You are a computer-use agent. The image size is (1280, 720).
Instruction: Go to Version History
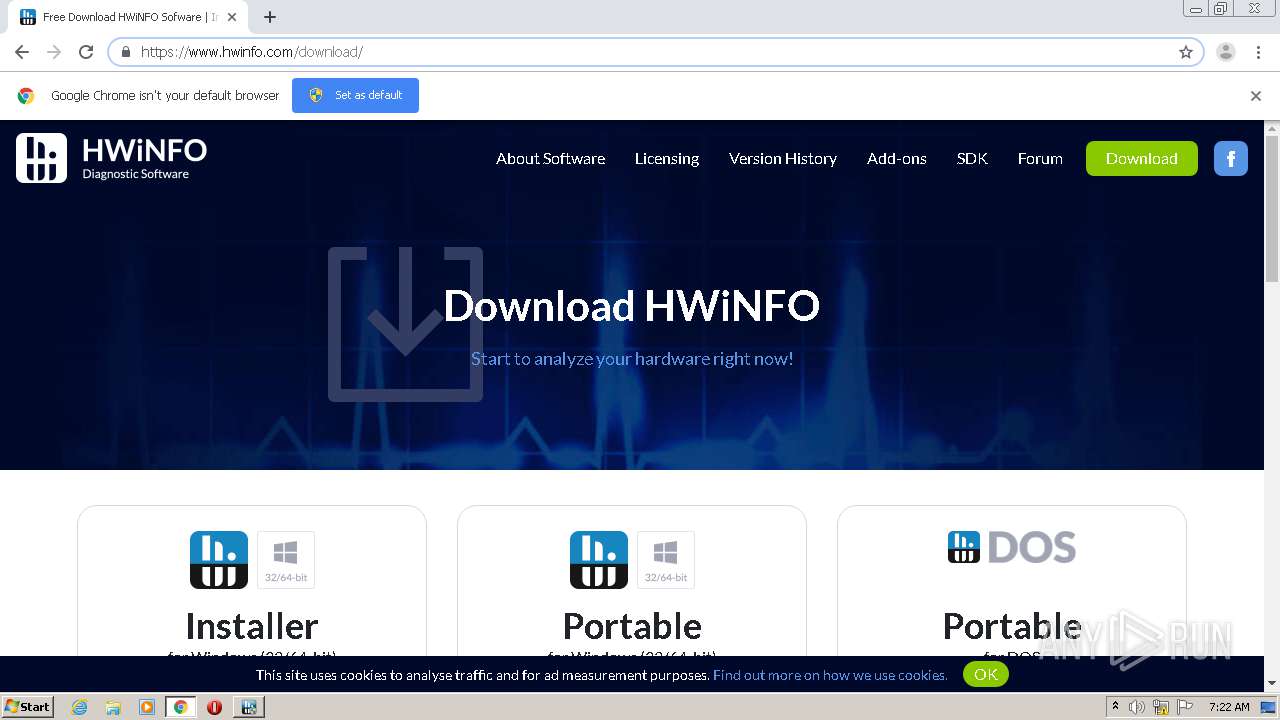tap(783, 158)
